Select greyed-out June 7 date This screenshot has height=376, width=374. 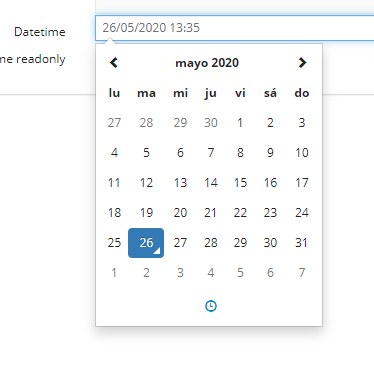[x=302, y=273]
